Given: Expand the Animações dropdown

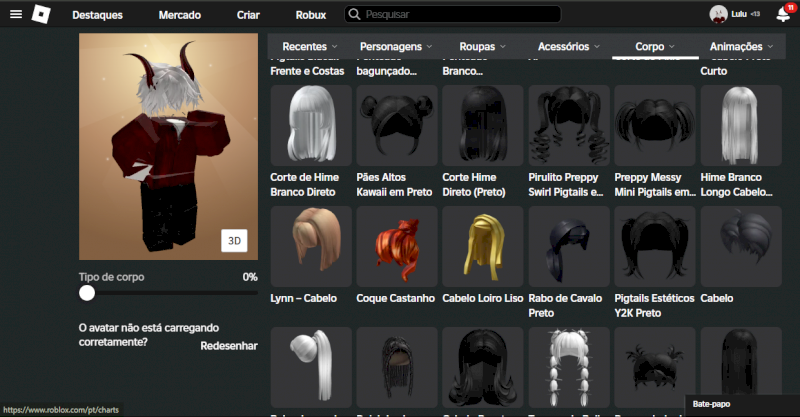Looking at the screenshot, I should pos(741,46).
